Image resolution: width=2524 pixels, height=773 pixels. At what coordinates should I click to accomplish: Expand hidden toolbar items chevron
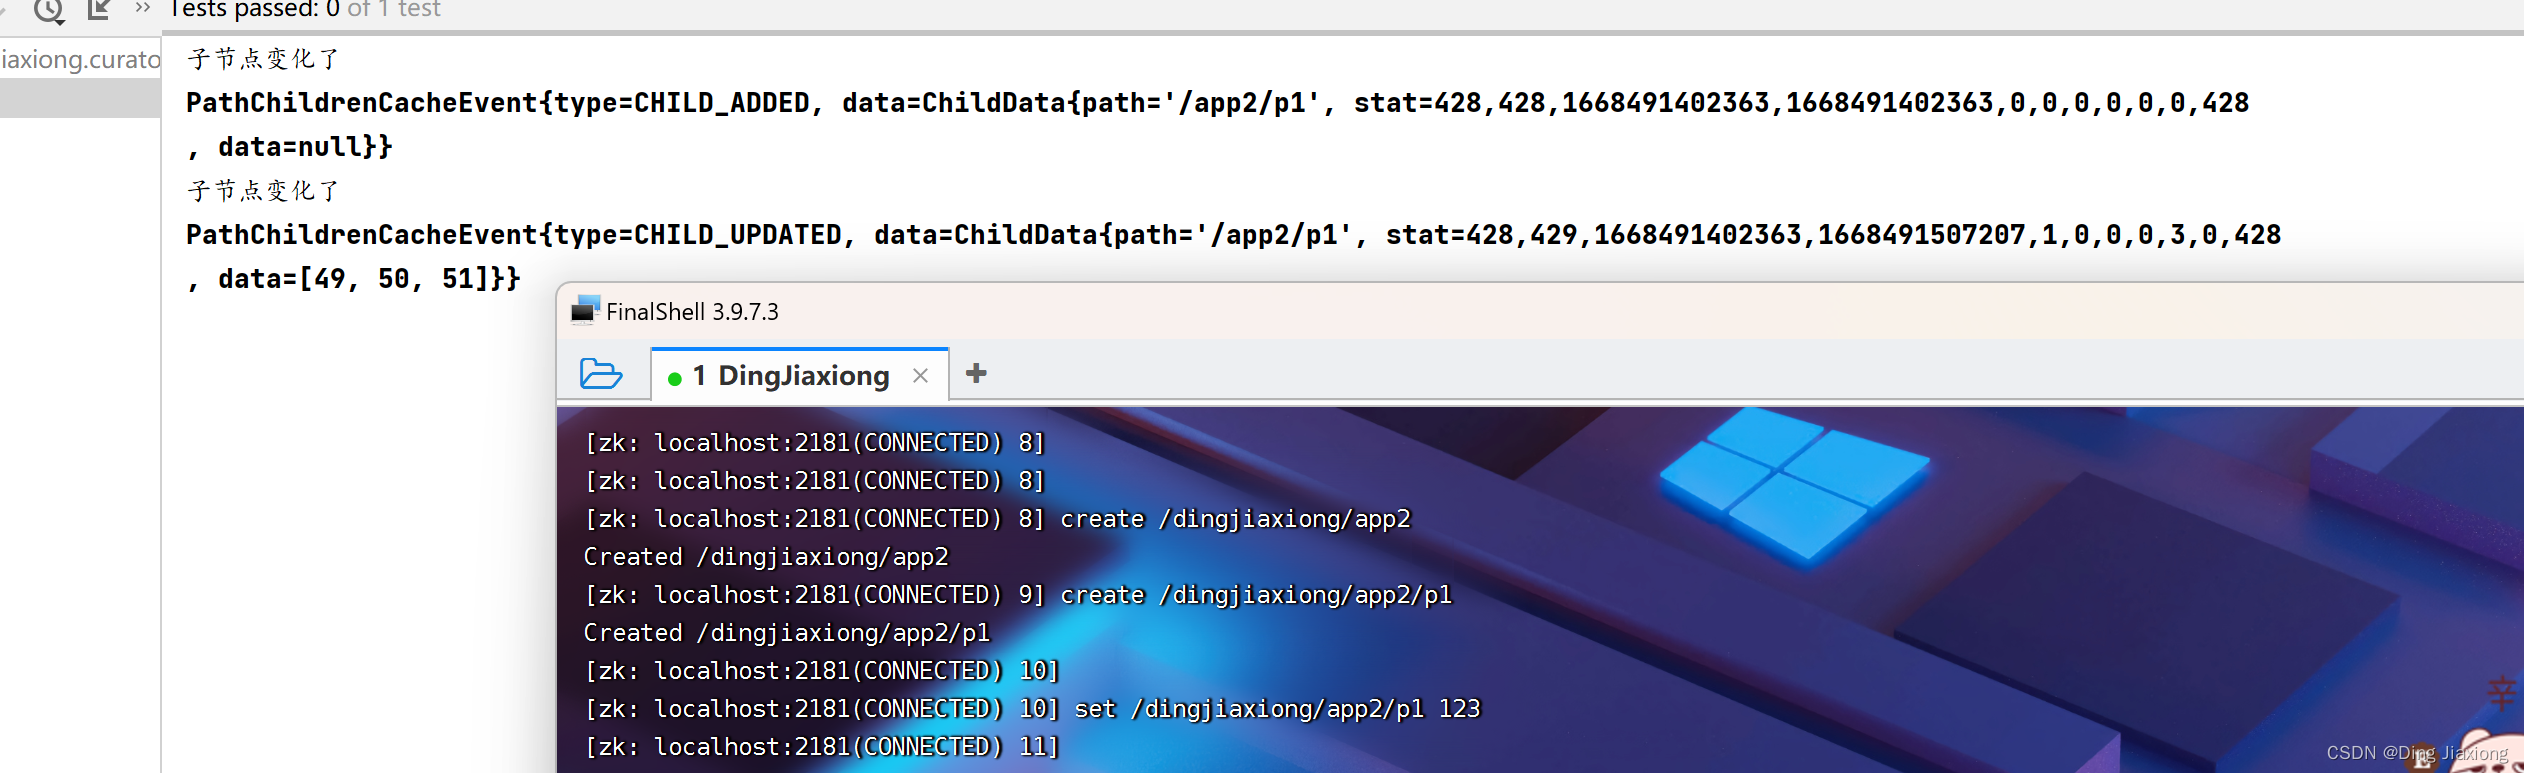[142, 8]
